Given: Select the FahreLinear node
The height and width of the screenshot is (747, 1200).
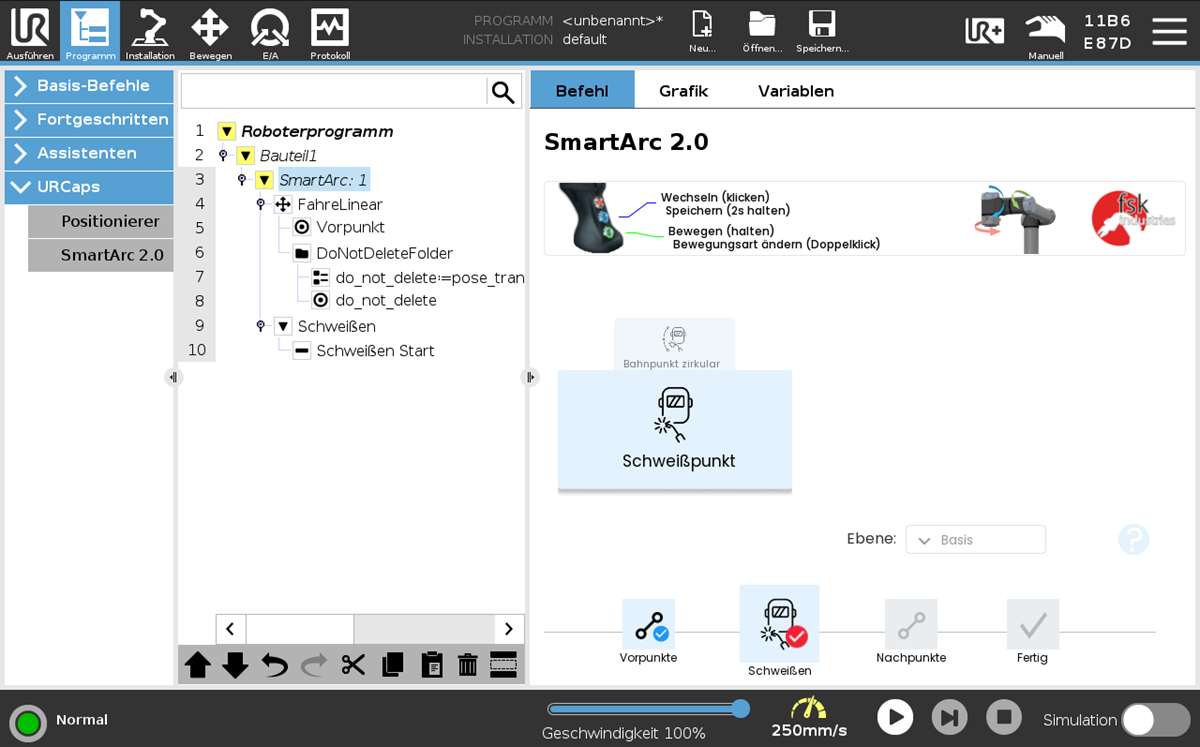Looking at the screenshot, I should pos(340,204).
